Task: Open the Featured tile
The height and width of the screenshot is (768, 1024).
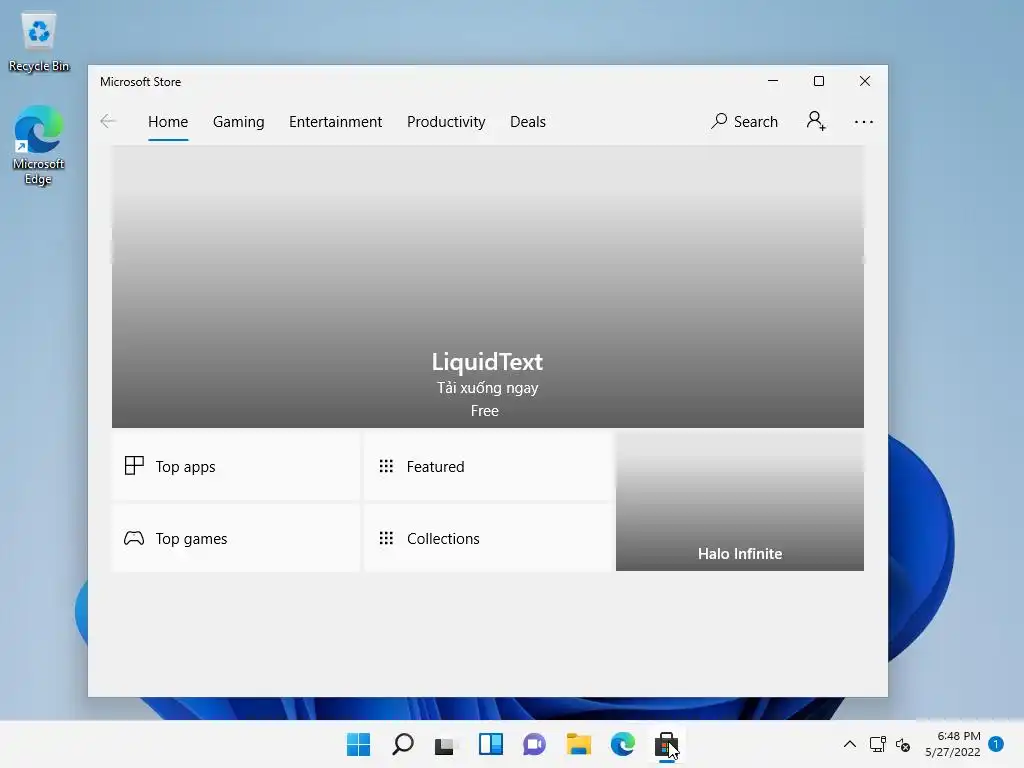Action: 488,466
